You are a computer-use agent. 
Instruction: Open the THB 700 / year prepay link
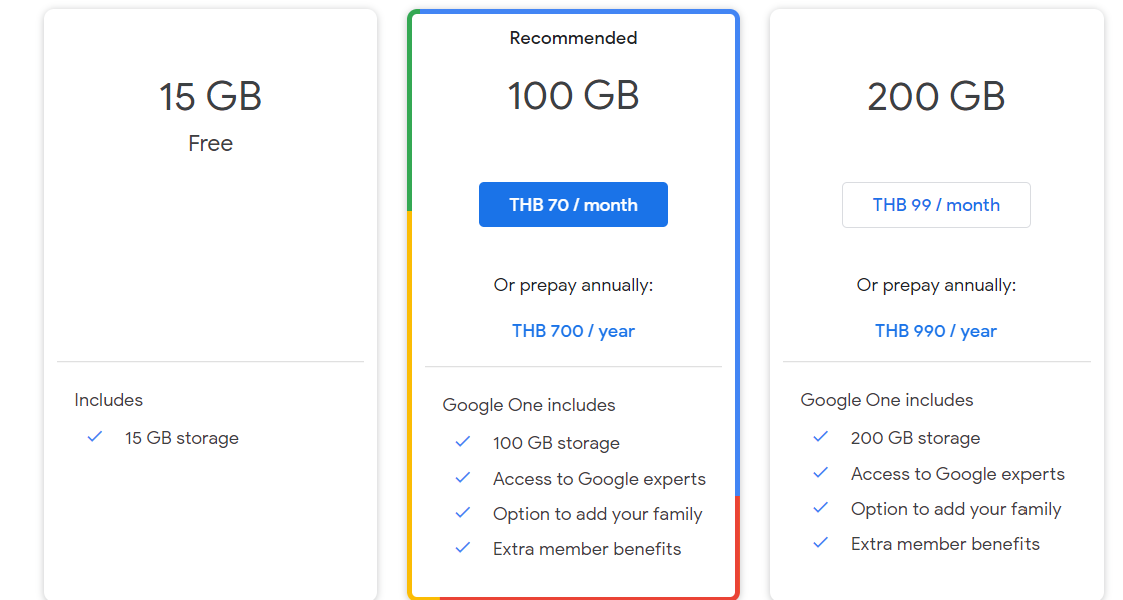click(573, 331)
